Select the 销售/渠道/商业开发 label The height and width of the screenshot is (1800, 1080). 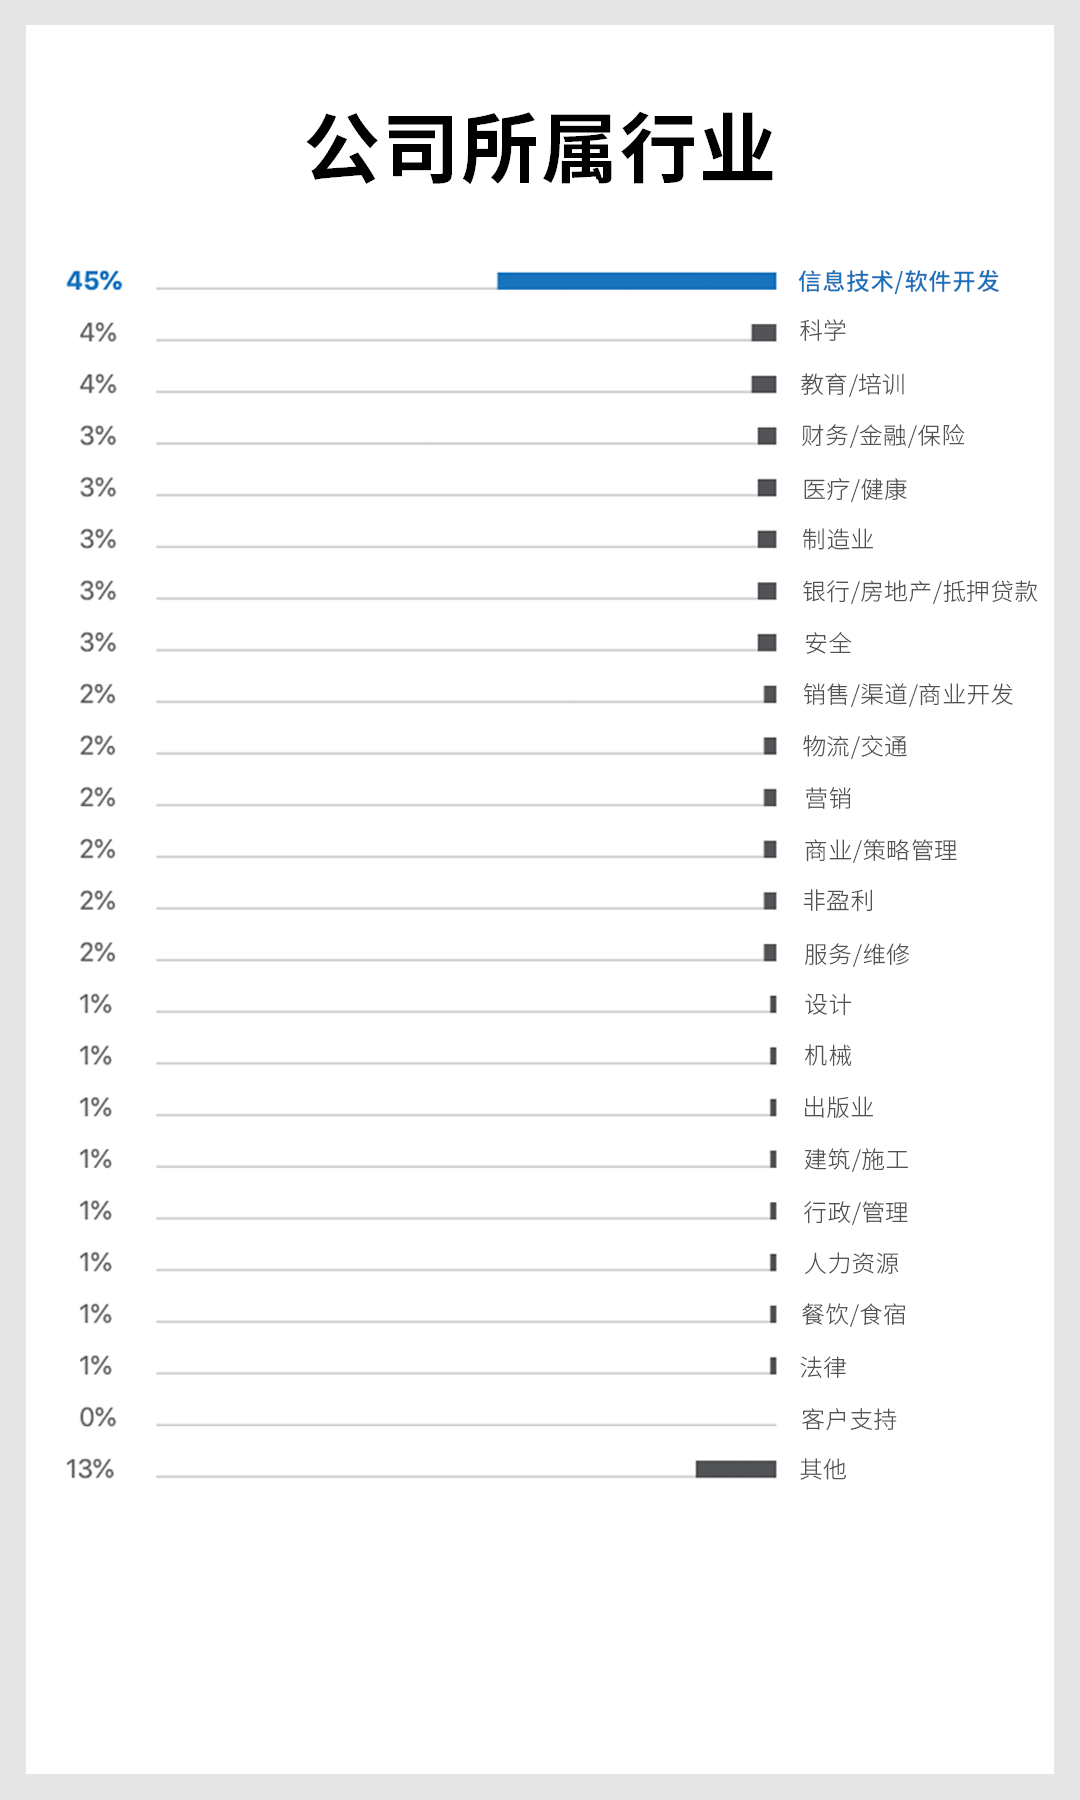pos(908,694)
